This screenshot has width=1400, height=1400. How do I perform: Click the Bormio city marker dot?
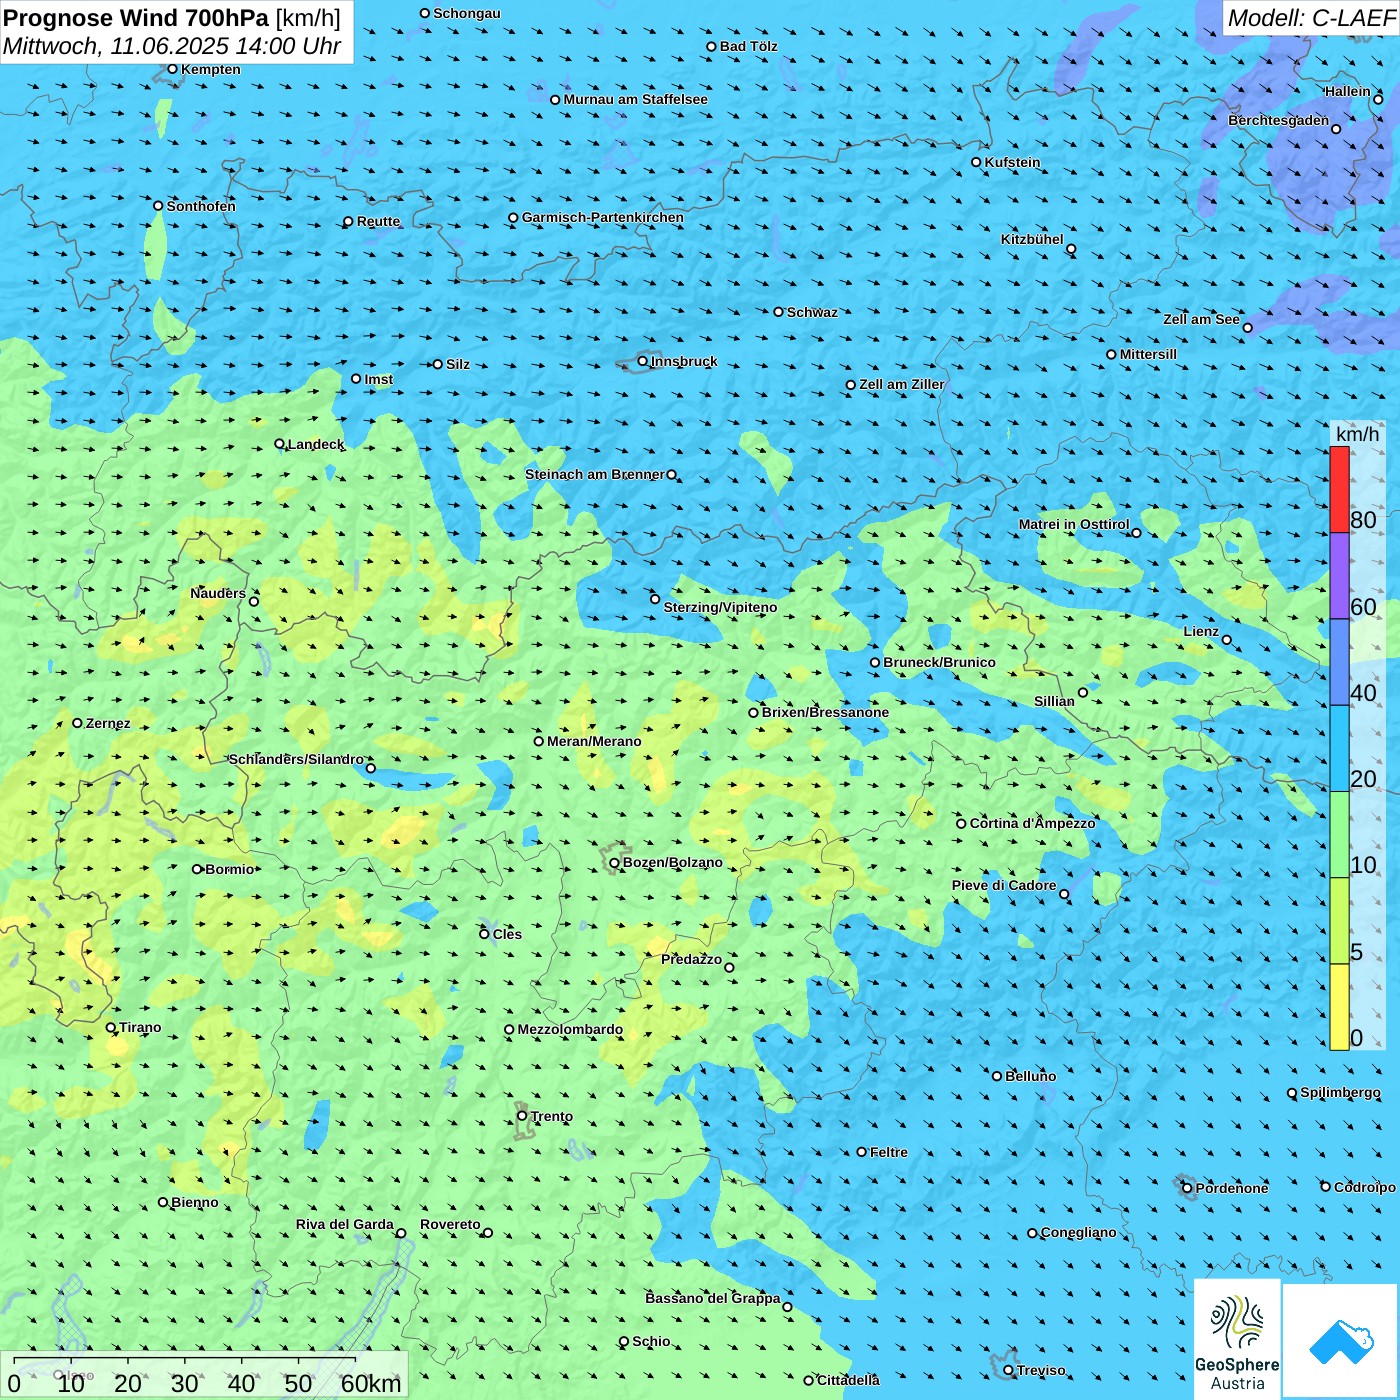pos(197,869)
